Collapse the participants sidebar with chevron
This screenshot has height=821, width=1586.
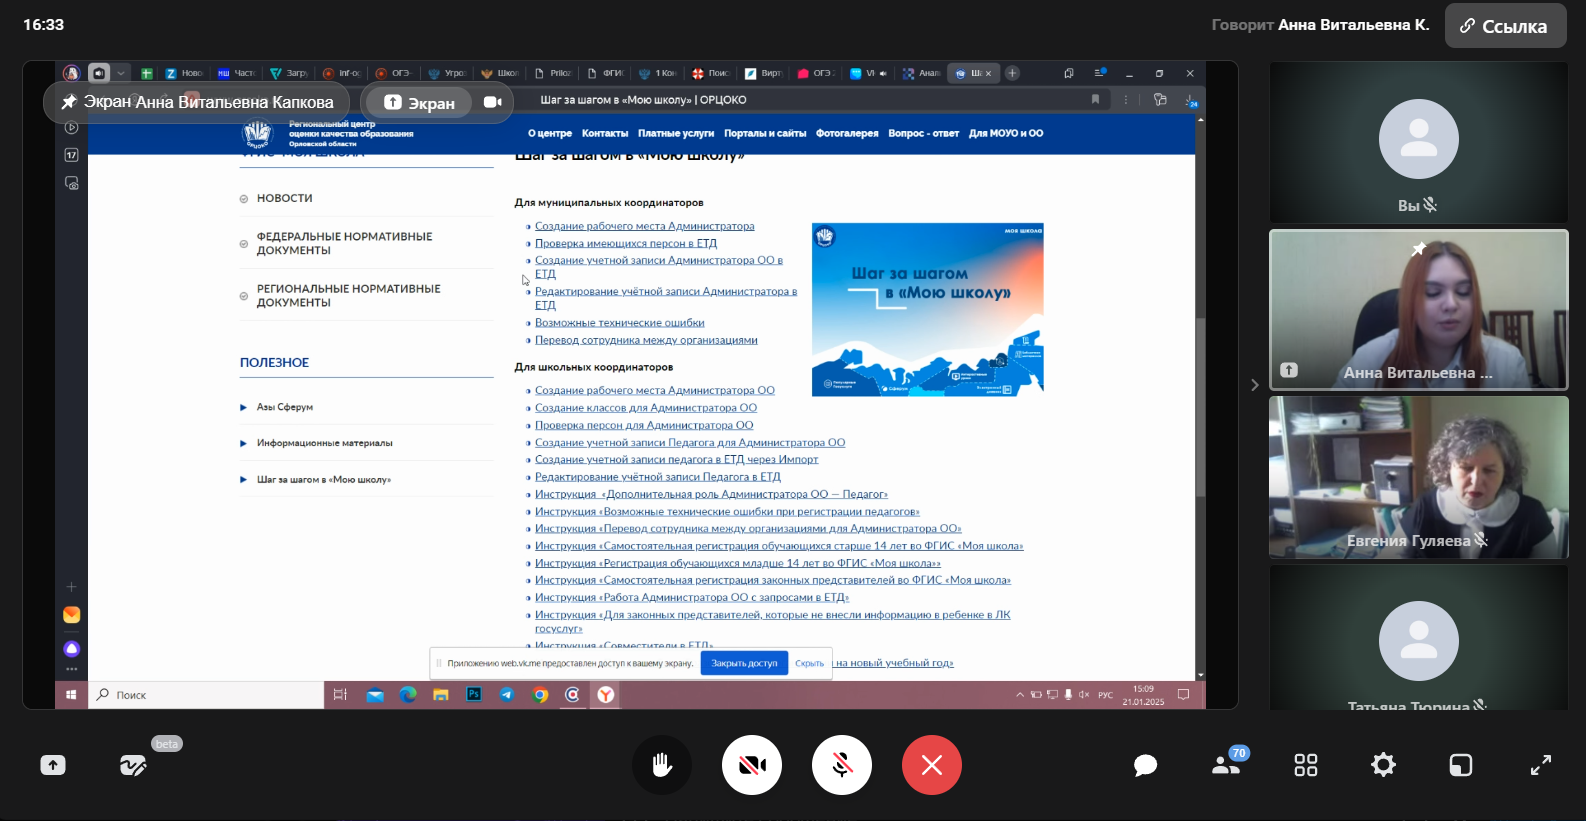[x=1254, y=385]
